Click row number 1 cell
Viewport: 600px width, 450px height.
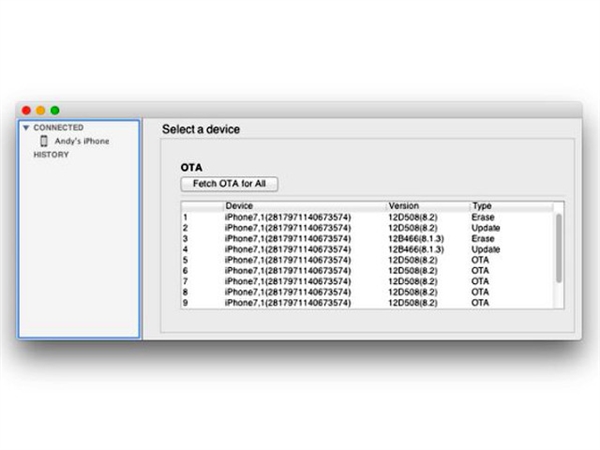pos(185,217)
